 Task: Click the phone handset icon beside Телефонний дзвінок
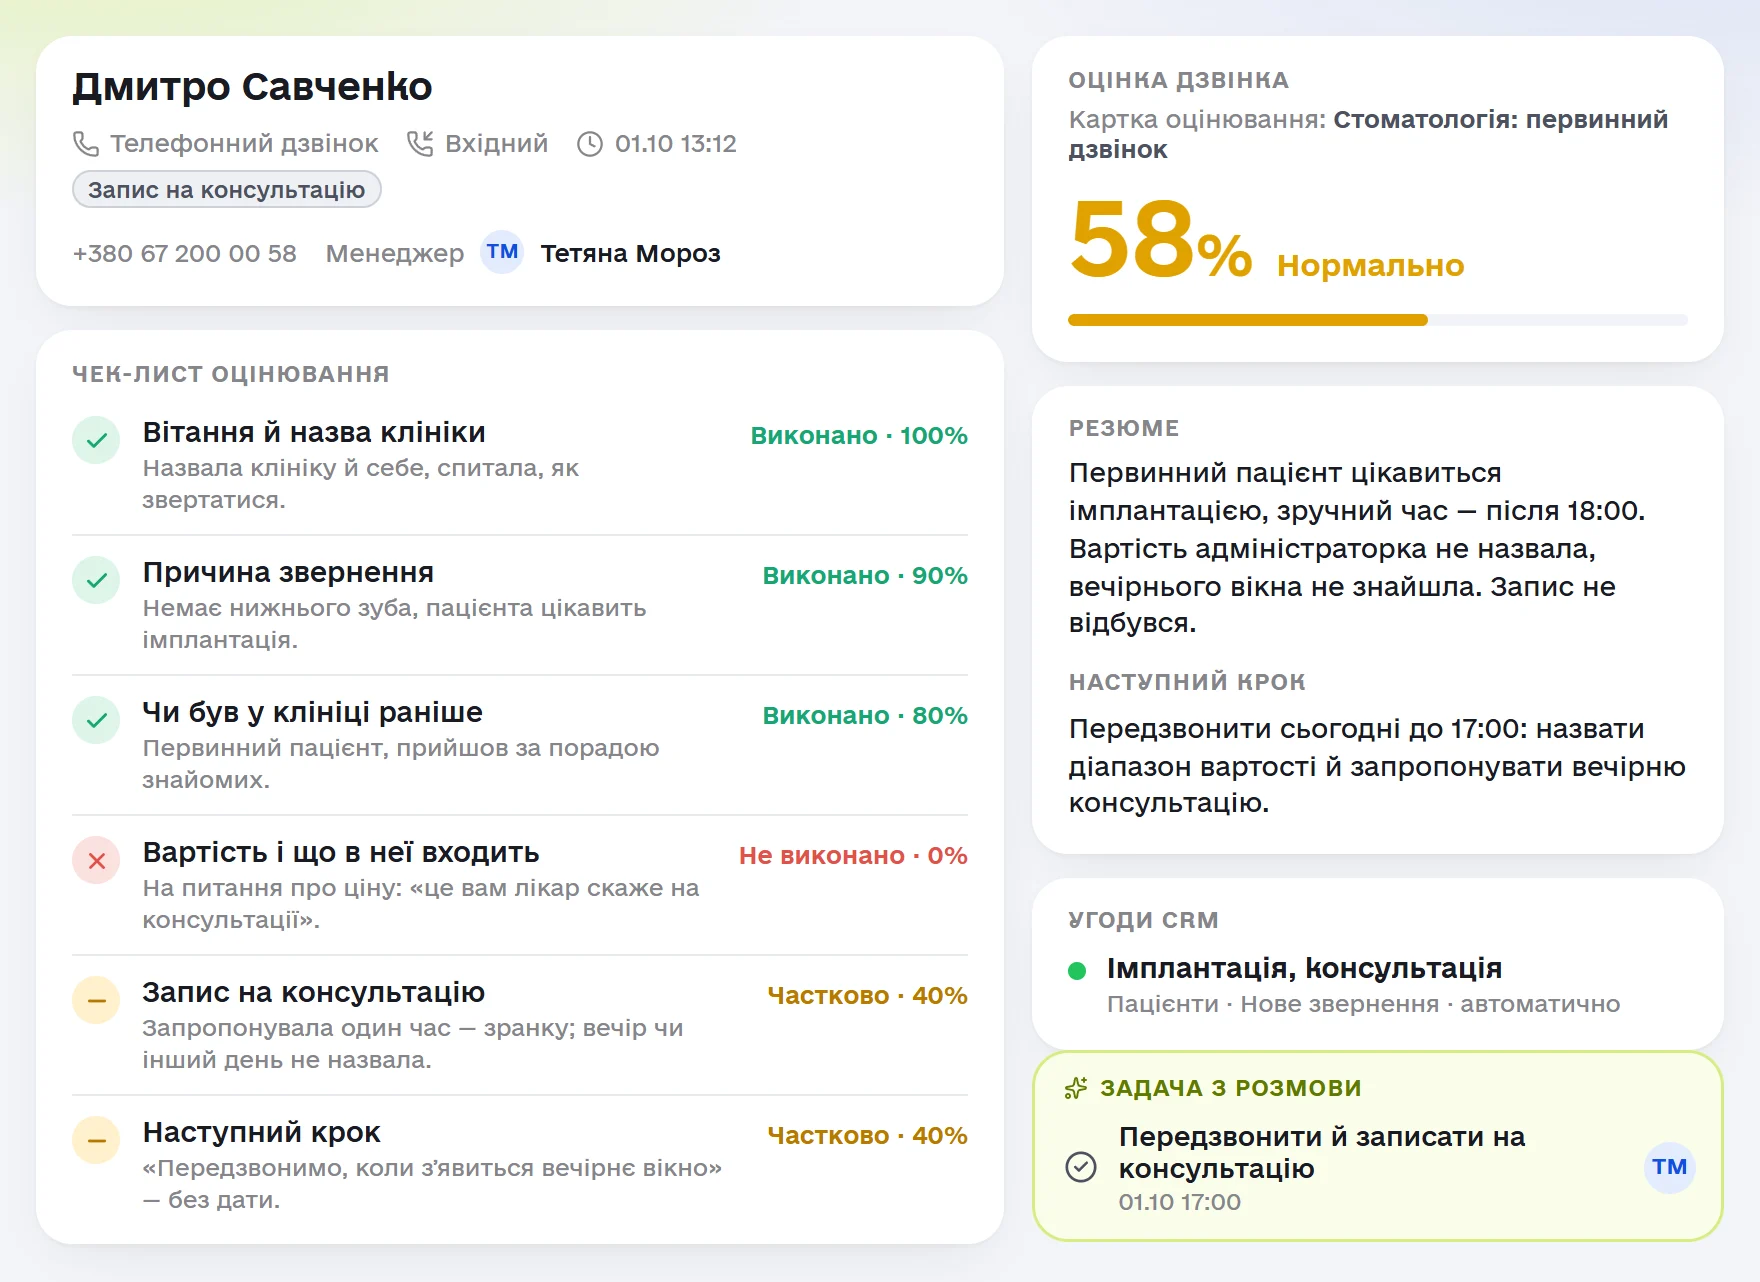(86, 144)
